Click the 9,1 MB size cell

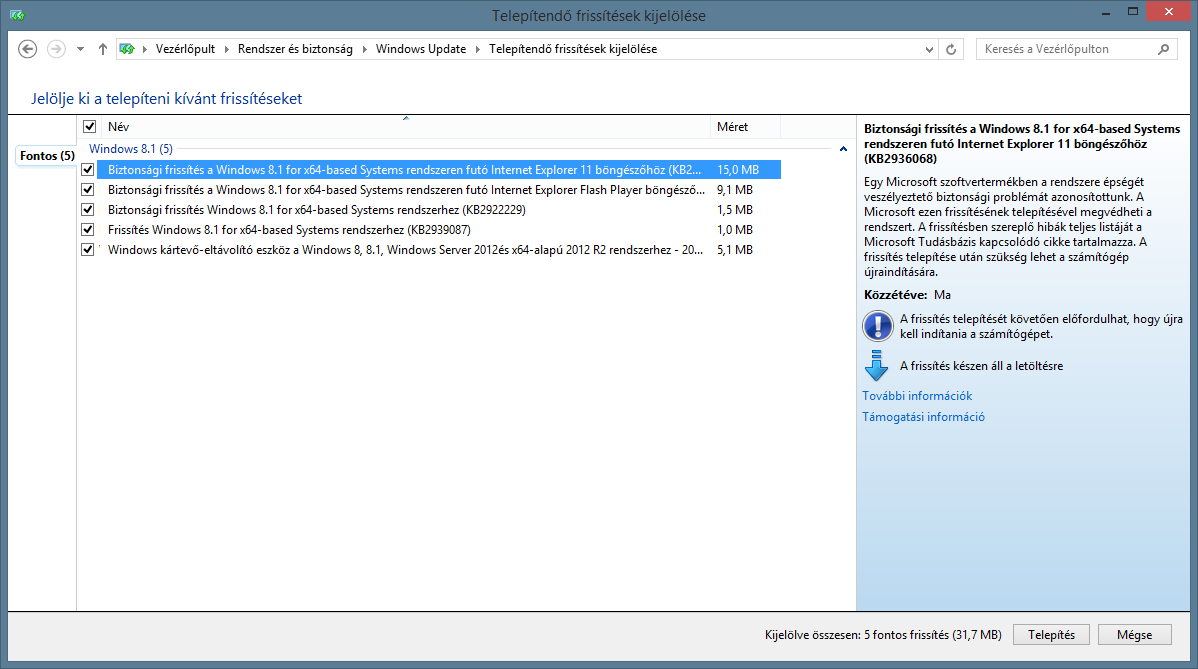point(734,189)
